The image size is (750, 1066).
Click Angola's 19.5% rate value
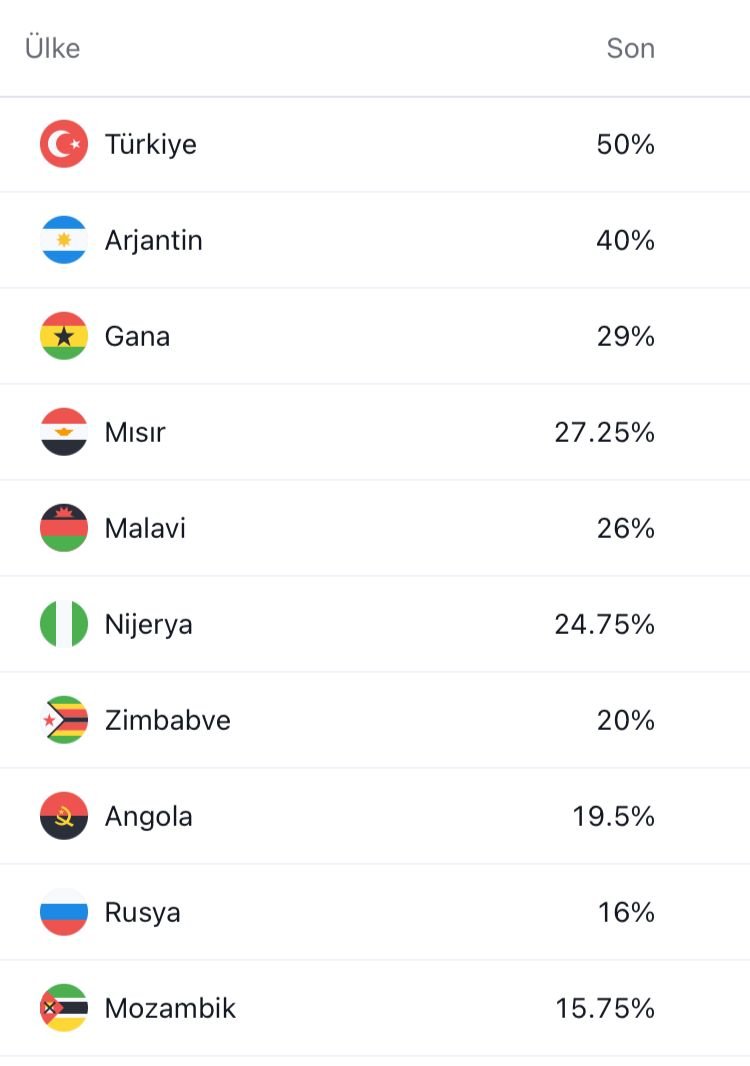pos(613,816)
